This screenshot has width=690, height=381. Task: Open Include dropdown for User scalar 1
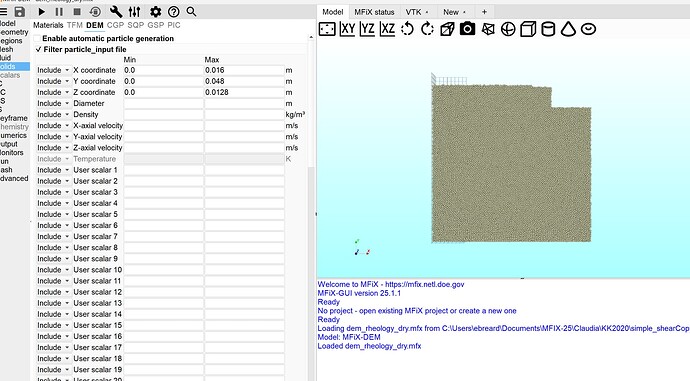53,170
